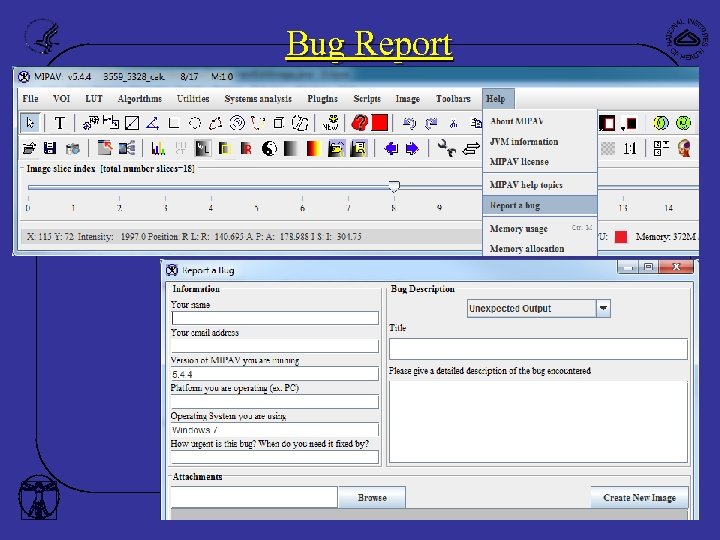
Task: Open the head 3D volume renderer icon
Action: coord(684,148)
